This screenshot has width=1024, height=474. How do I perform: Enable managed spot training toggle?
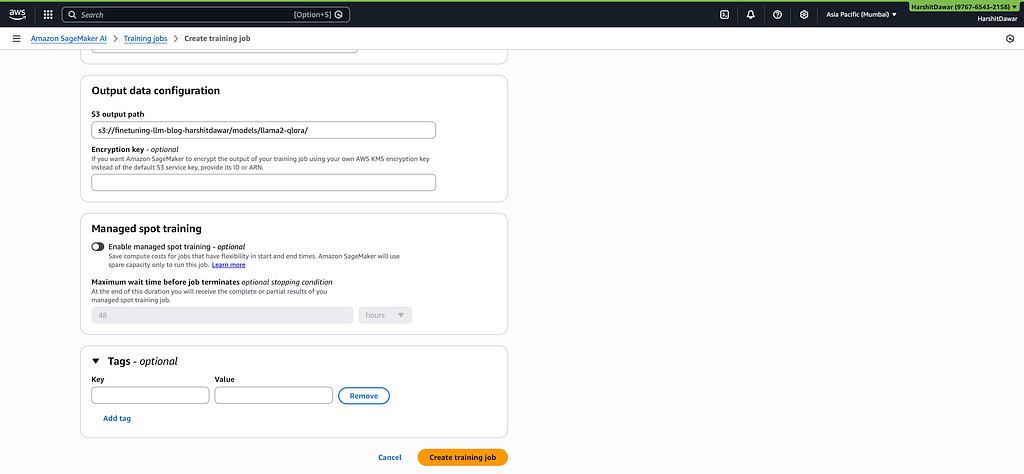click(98, 247)
